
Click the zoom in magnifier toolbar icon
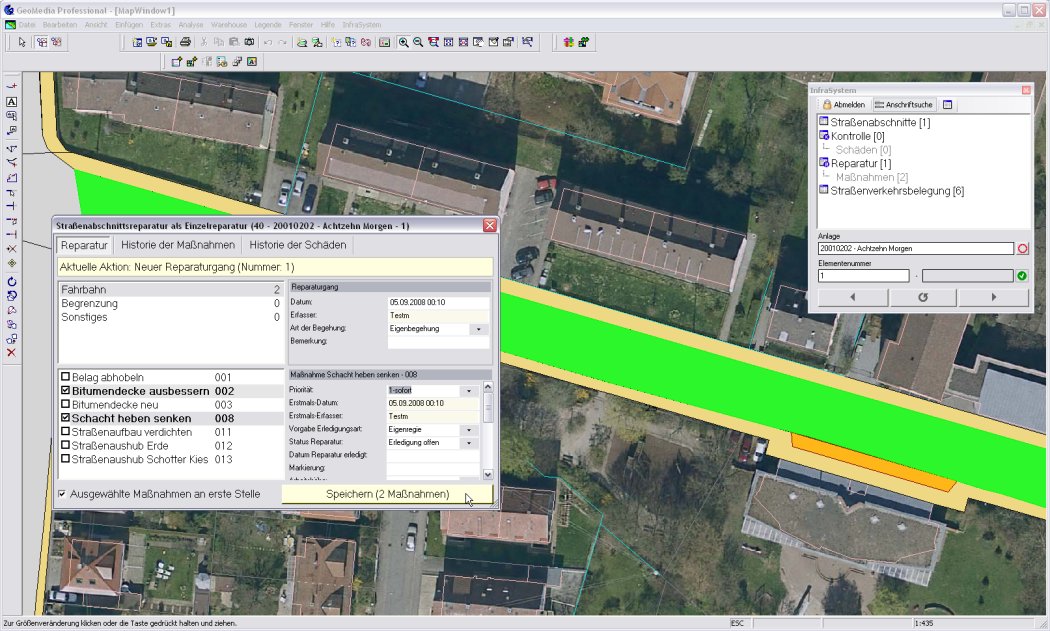tap(403, 43)
